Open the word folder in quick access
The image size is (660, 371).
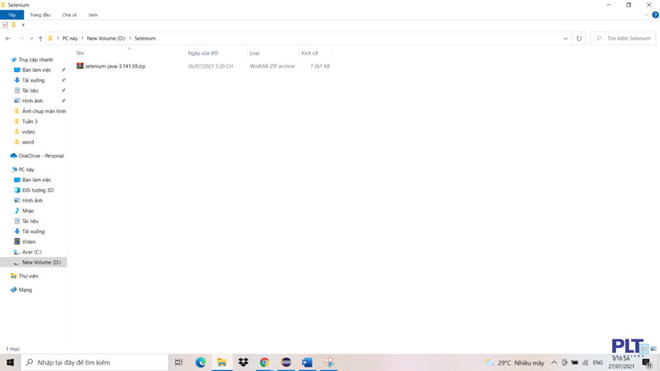point(28,142)
